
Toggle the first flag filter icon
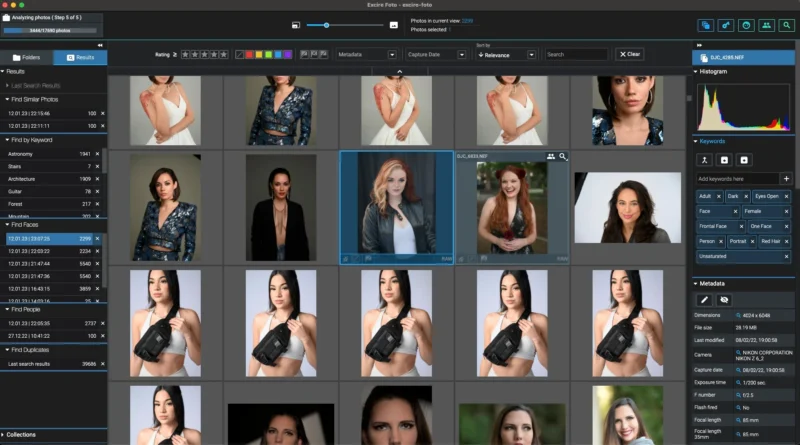click(x=304, y=54)
